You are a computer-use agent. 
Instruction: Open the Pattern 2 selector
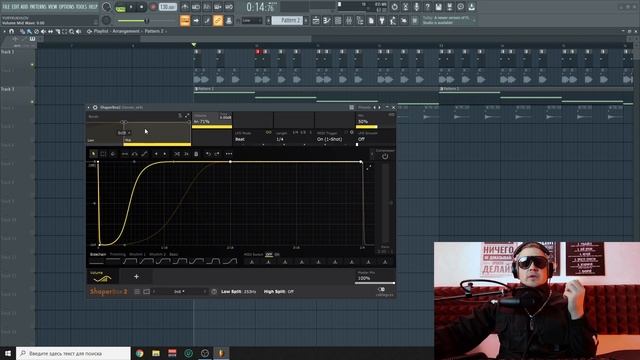(x=288, y=20)
